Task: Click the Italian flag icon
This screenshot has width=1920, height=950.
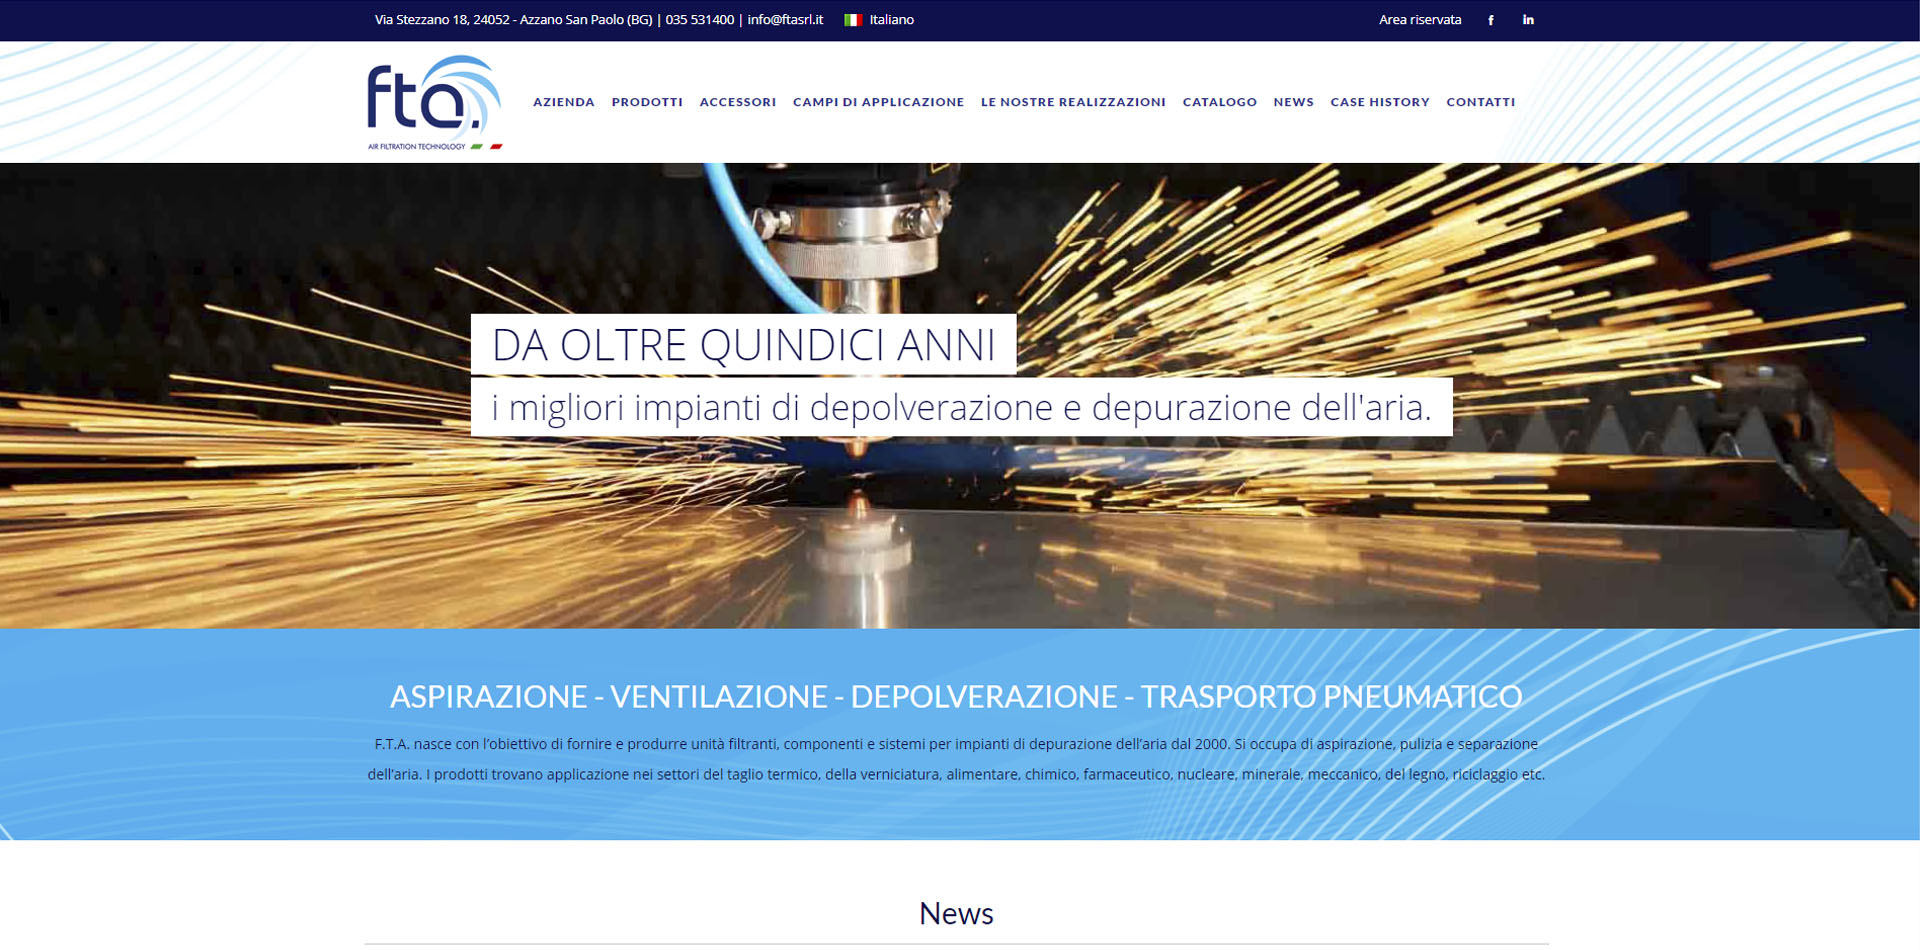Action: click(x=853, y=20)
